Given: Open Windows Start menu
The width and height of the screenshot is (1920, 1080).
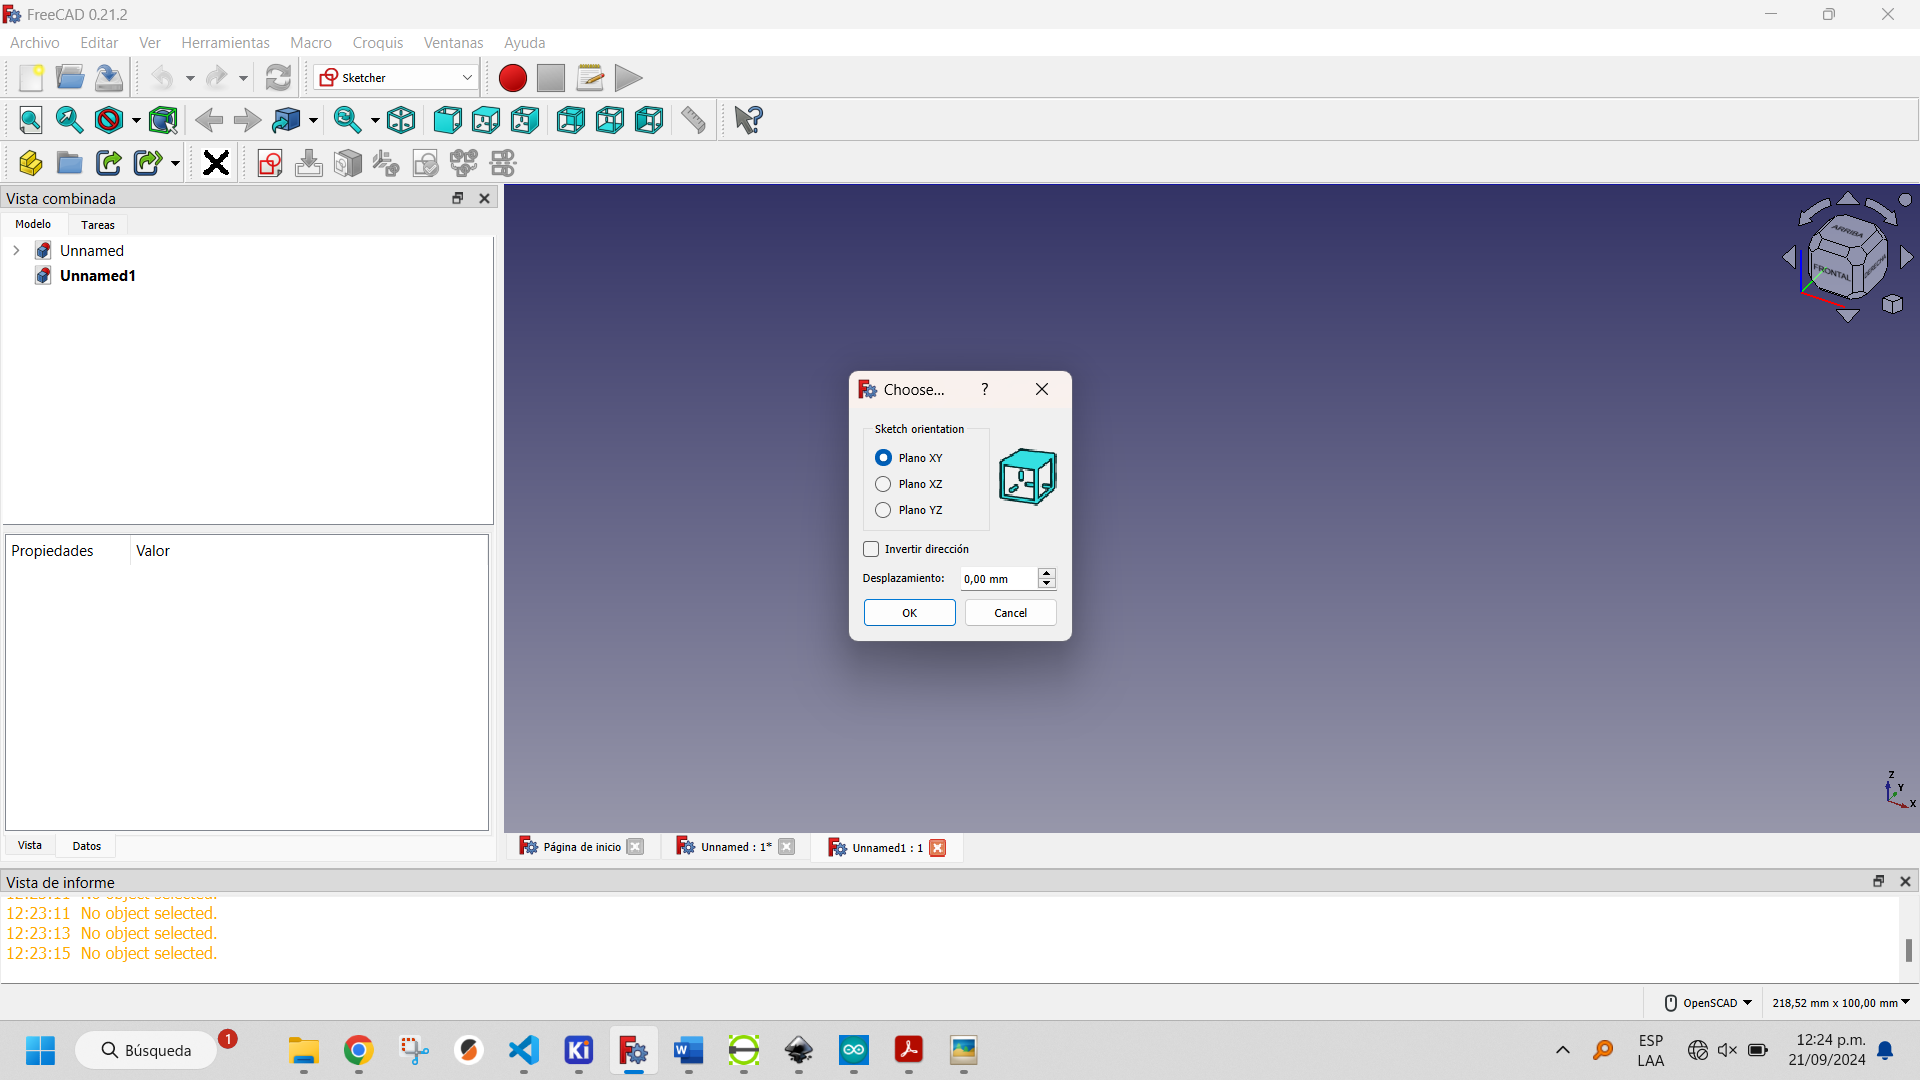Looking at the screenshot, I should (x=41, y=1050).
